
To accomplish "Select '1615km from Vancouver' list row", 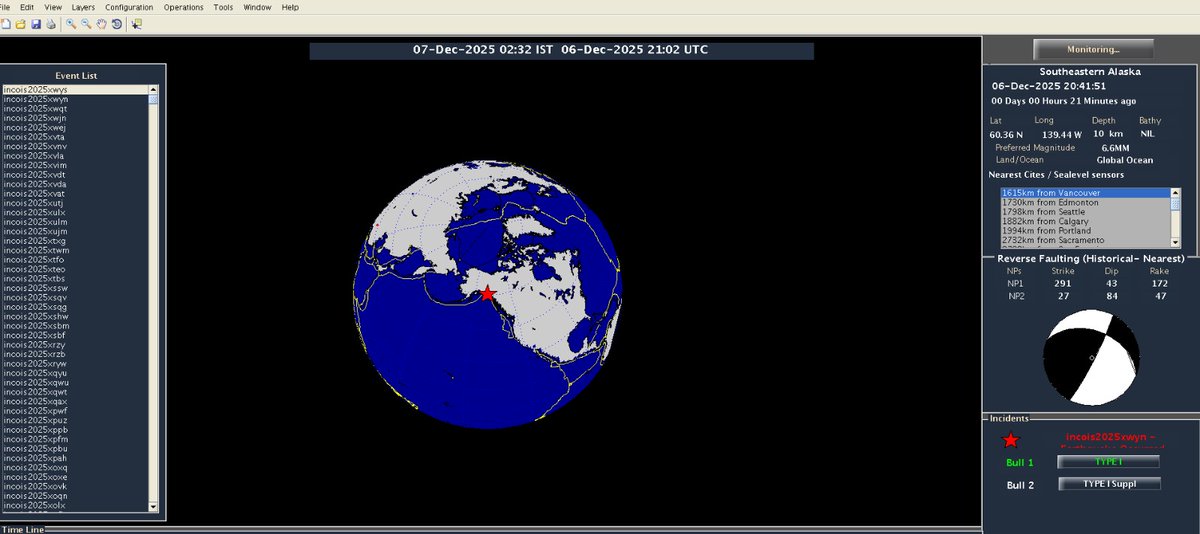I will [x=1085, y=193].
